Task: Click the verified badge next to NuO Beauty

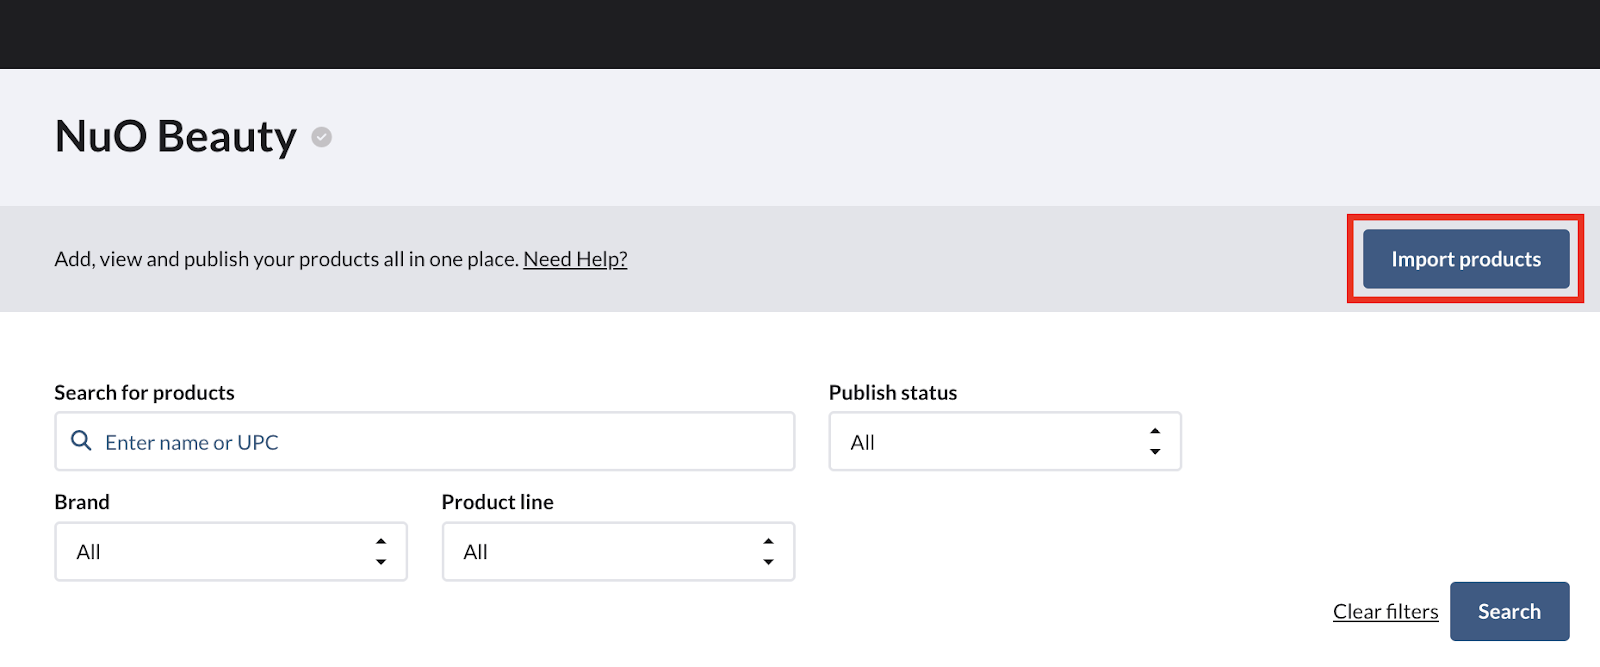Action: coord(321,137)
